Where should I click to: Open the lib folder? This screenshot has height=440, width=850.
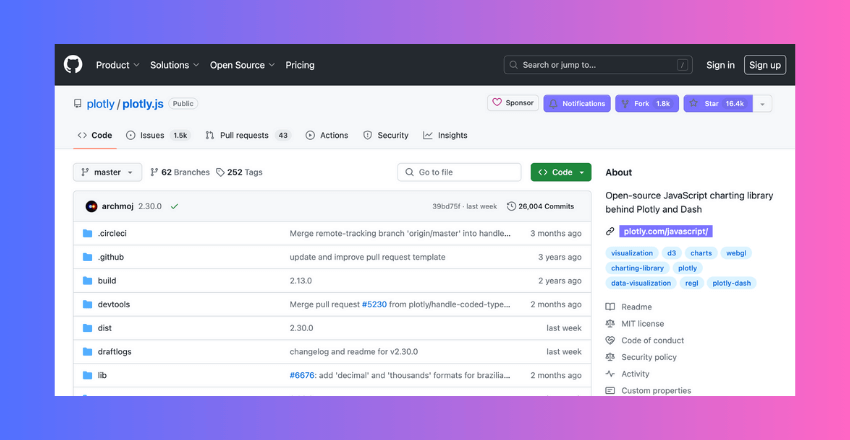102,376
